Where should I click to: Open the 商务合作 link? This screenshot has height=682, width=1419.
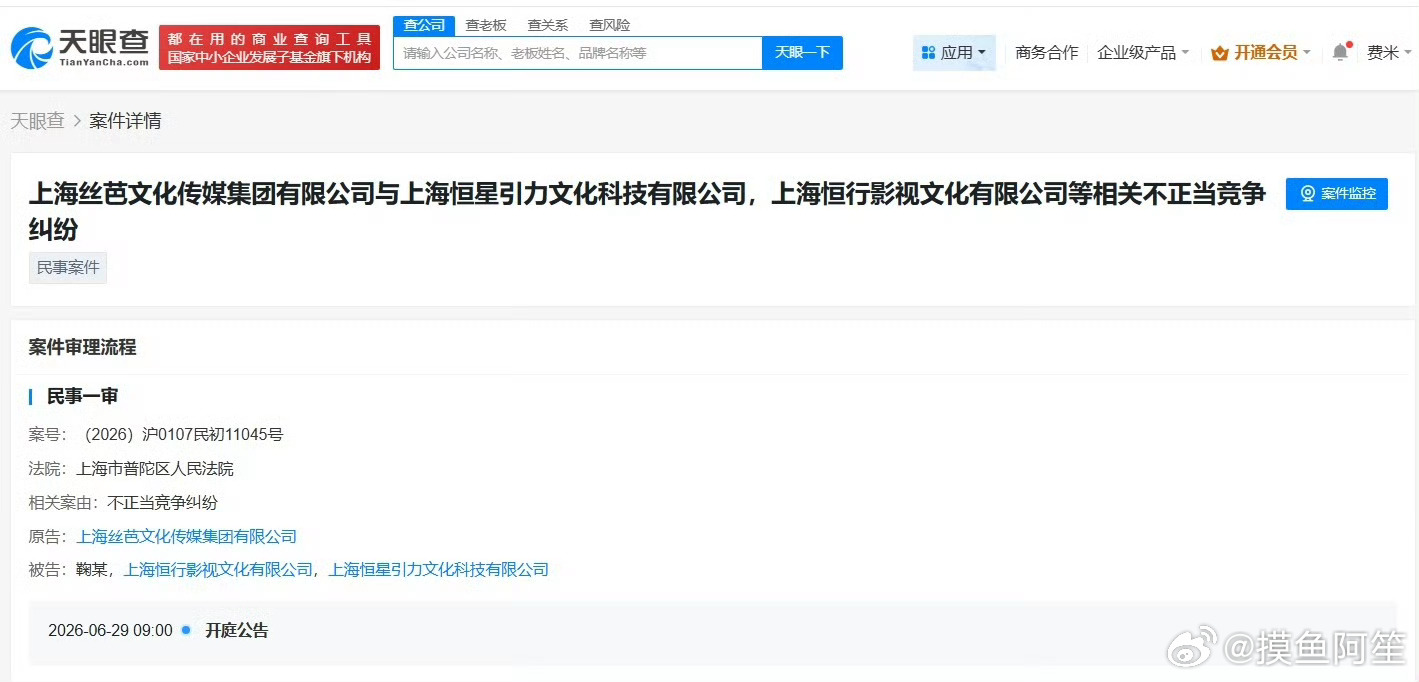(1046, 53)
